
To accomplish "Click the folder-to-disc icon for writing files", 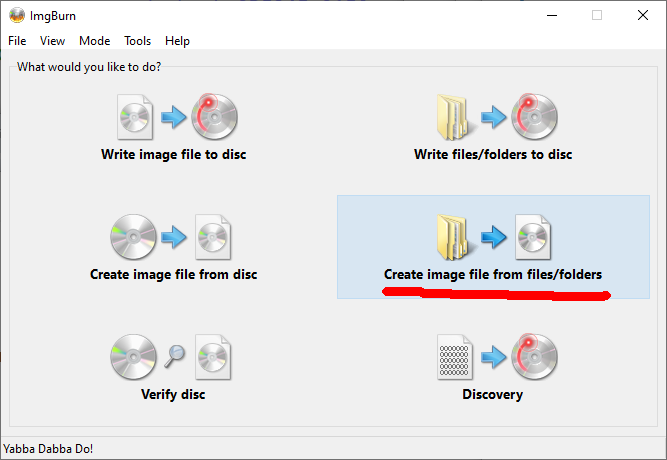I will point(492,118).
